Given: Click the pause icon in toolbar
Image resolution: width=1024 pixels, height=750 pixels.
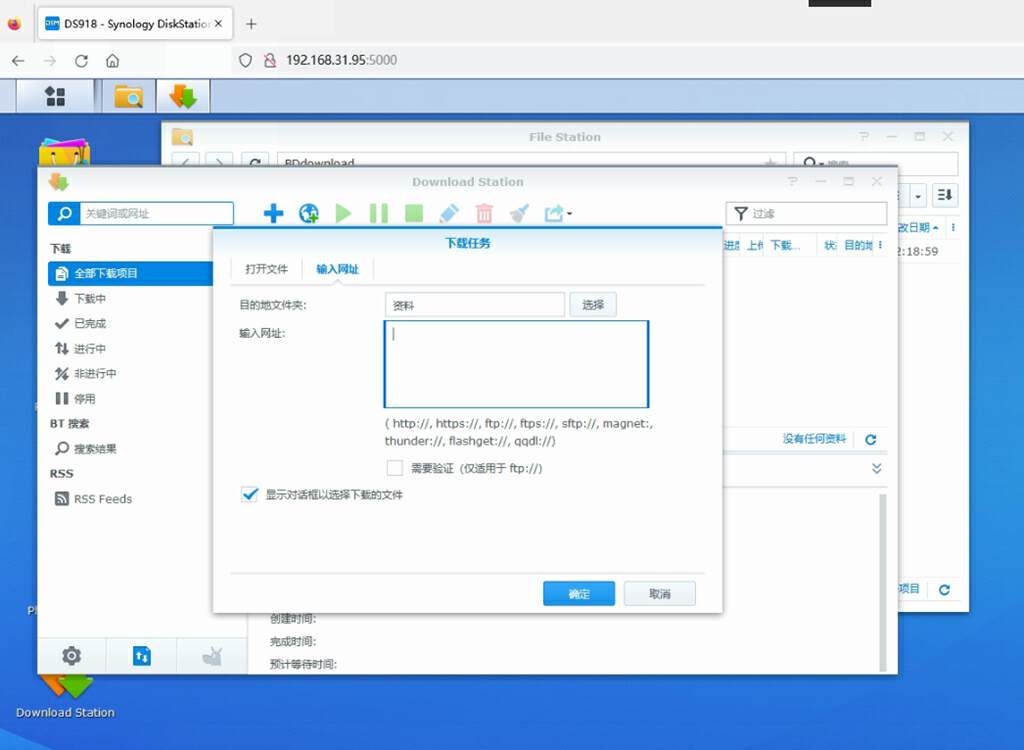Looking at the screenshot, I should (x=378, y=213).
